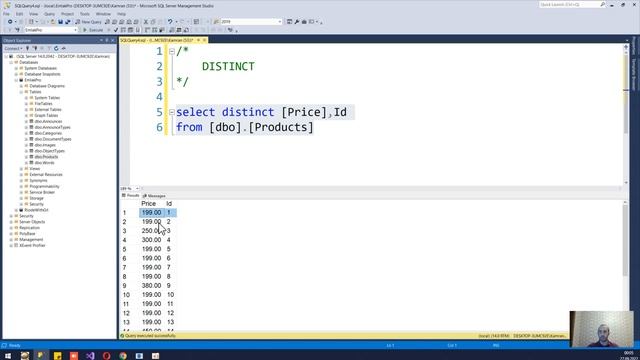Image resolution: width=640 pixels, height=360 pixels.
Task: Open the Connect dropdown in Object Explorer
Action: [13, 48]
